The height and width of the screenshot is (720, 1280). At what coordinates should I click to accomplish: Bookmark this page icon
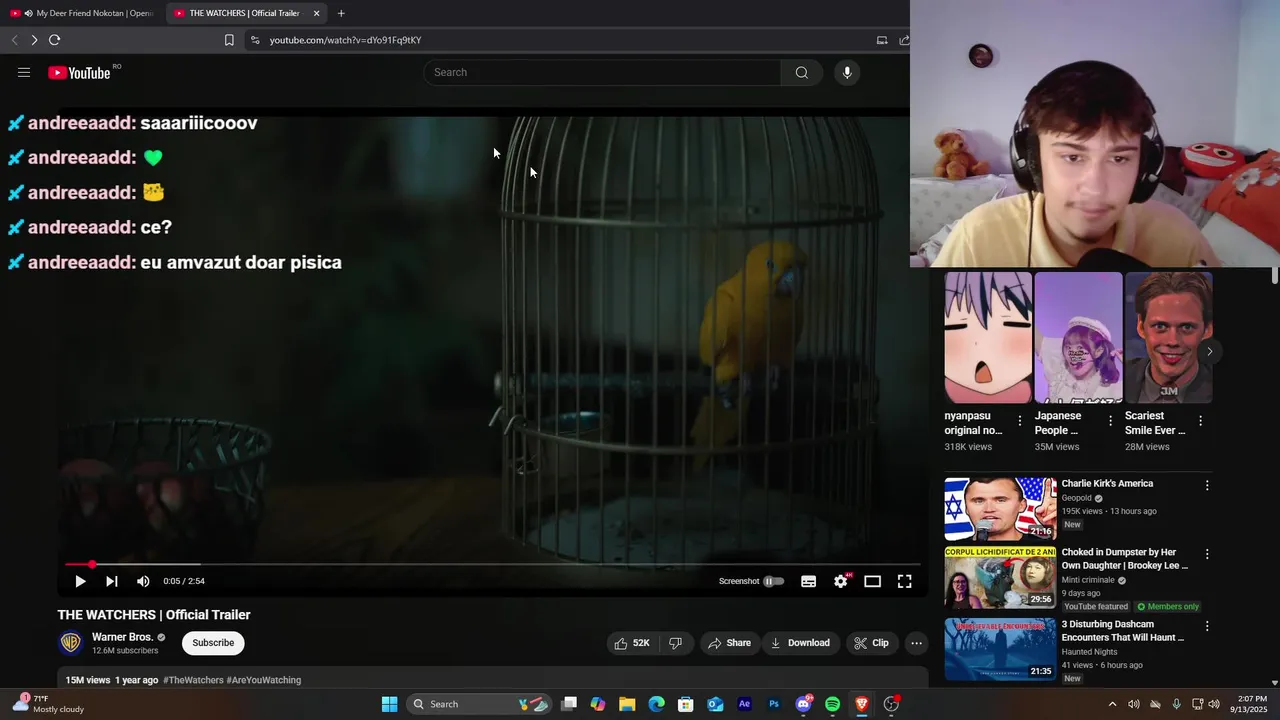click(x=229, y=40)
